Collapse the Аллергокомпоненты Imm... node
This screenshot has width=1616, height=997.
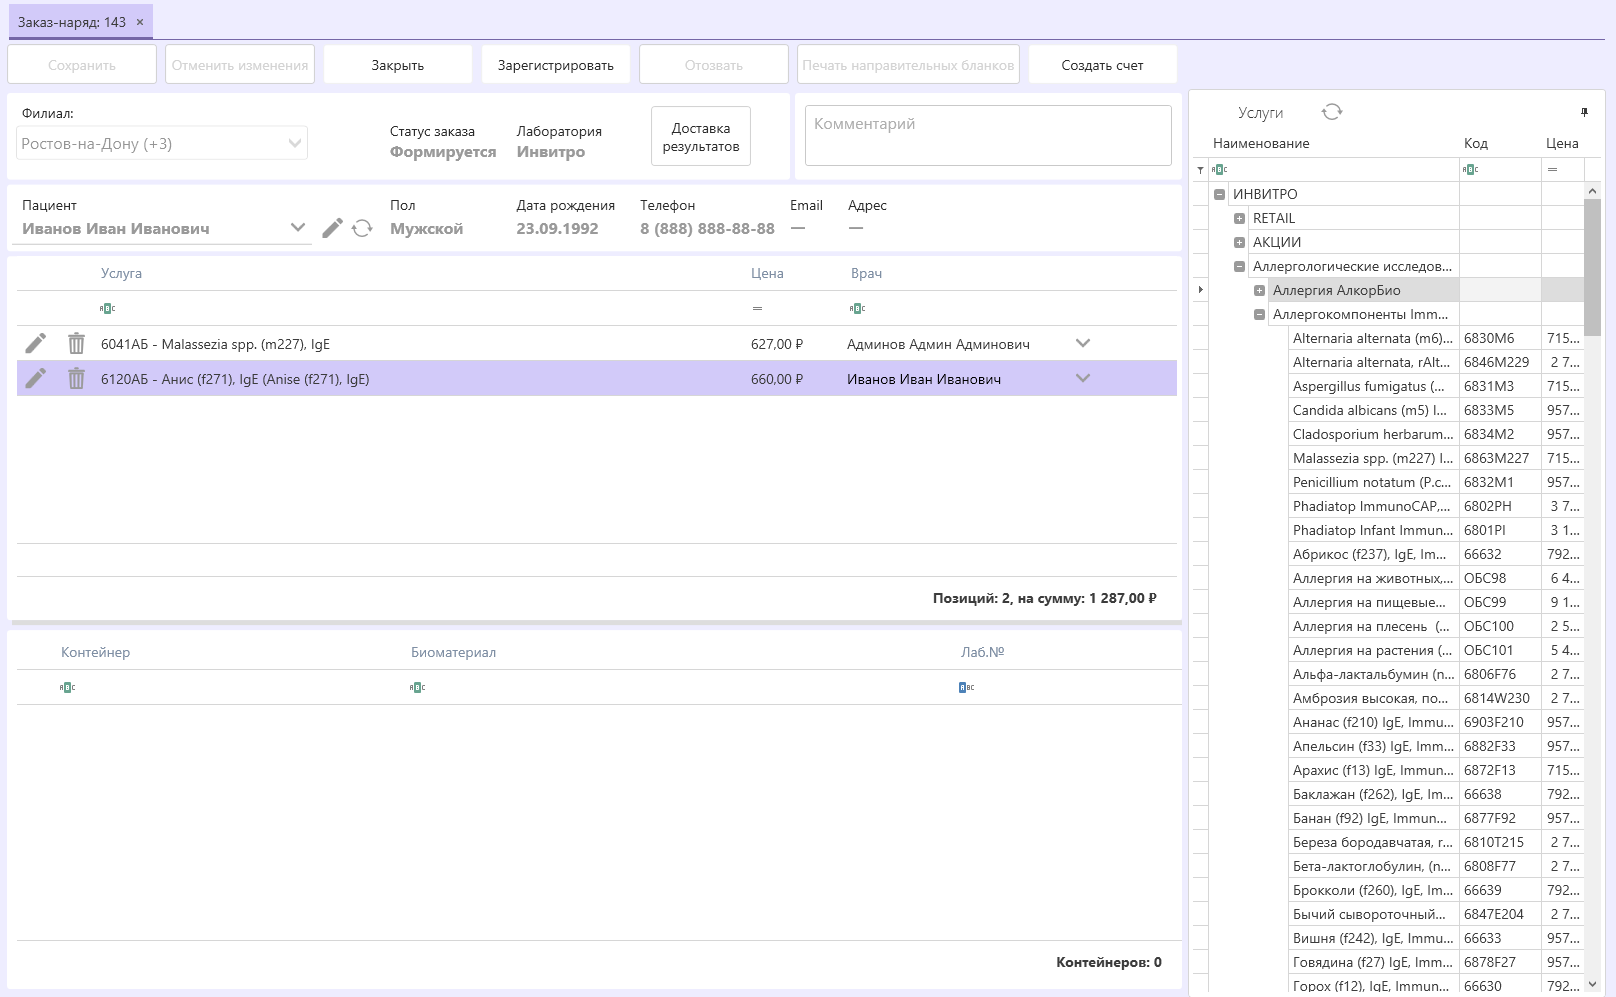(1259, 314)
